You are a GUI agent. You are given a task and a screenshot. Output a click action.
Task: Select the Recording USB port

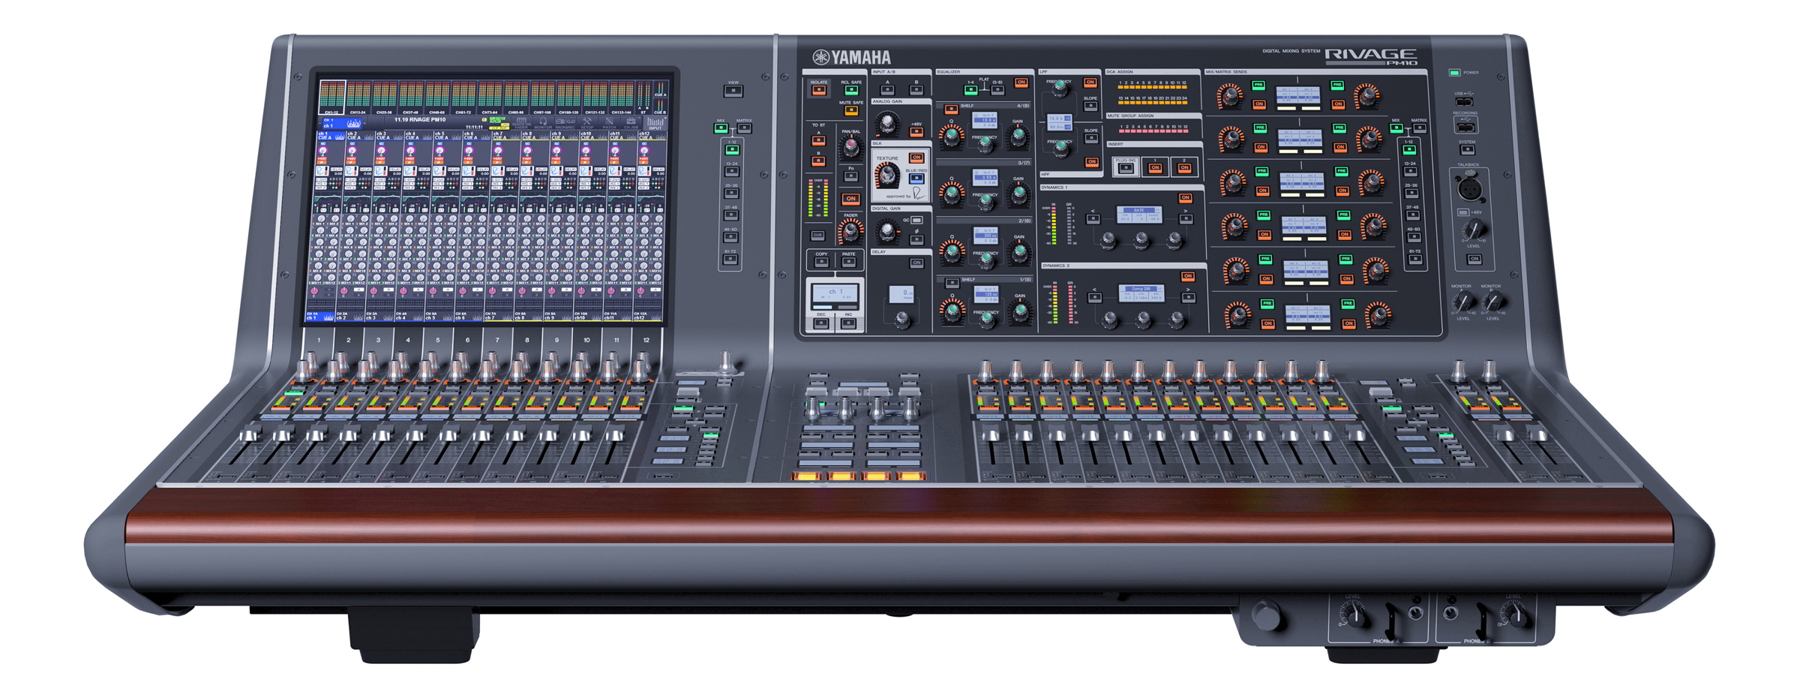1465,127
